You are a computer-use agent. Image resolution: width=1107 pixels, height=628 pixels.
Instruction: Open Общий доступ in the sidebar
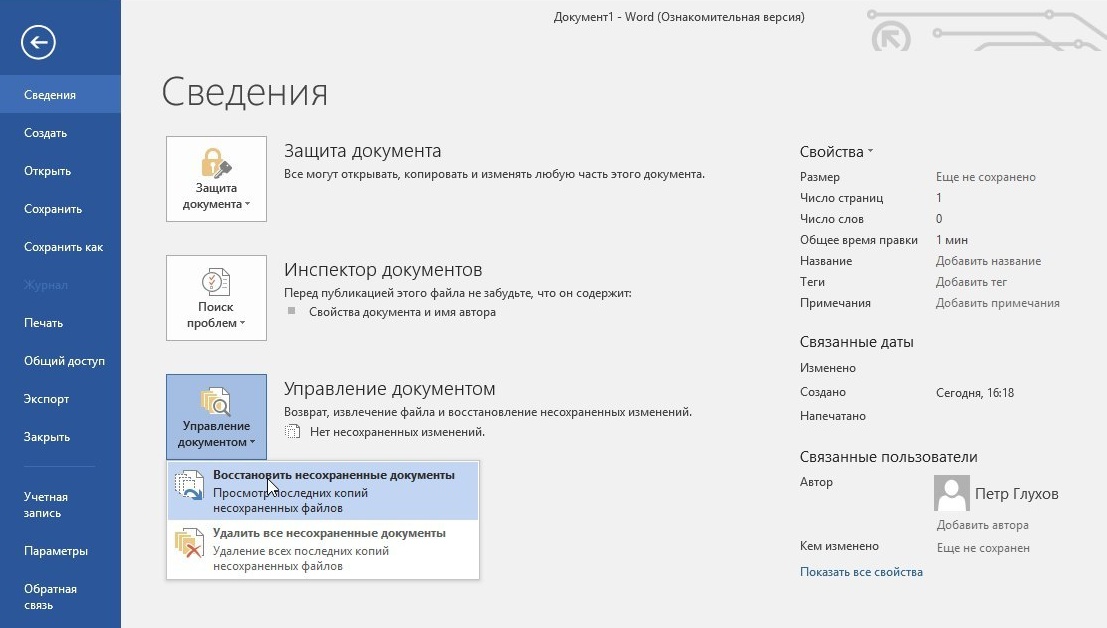click(x=61, y=361)
